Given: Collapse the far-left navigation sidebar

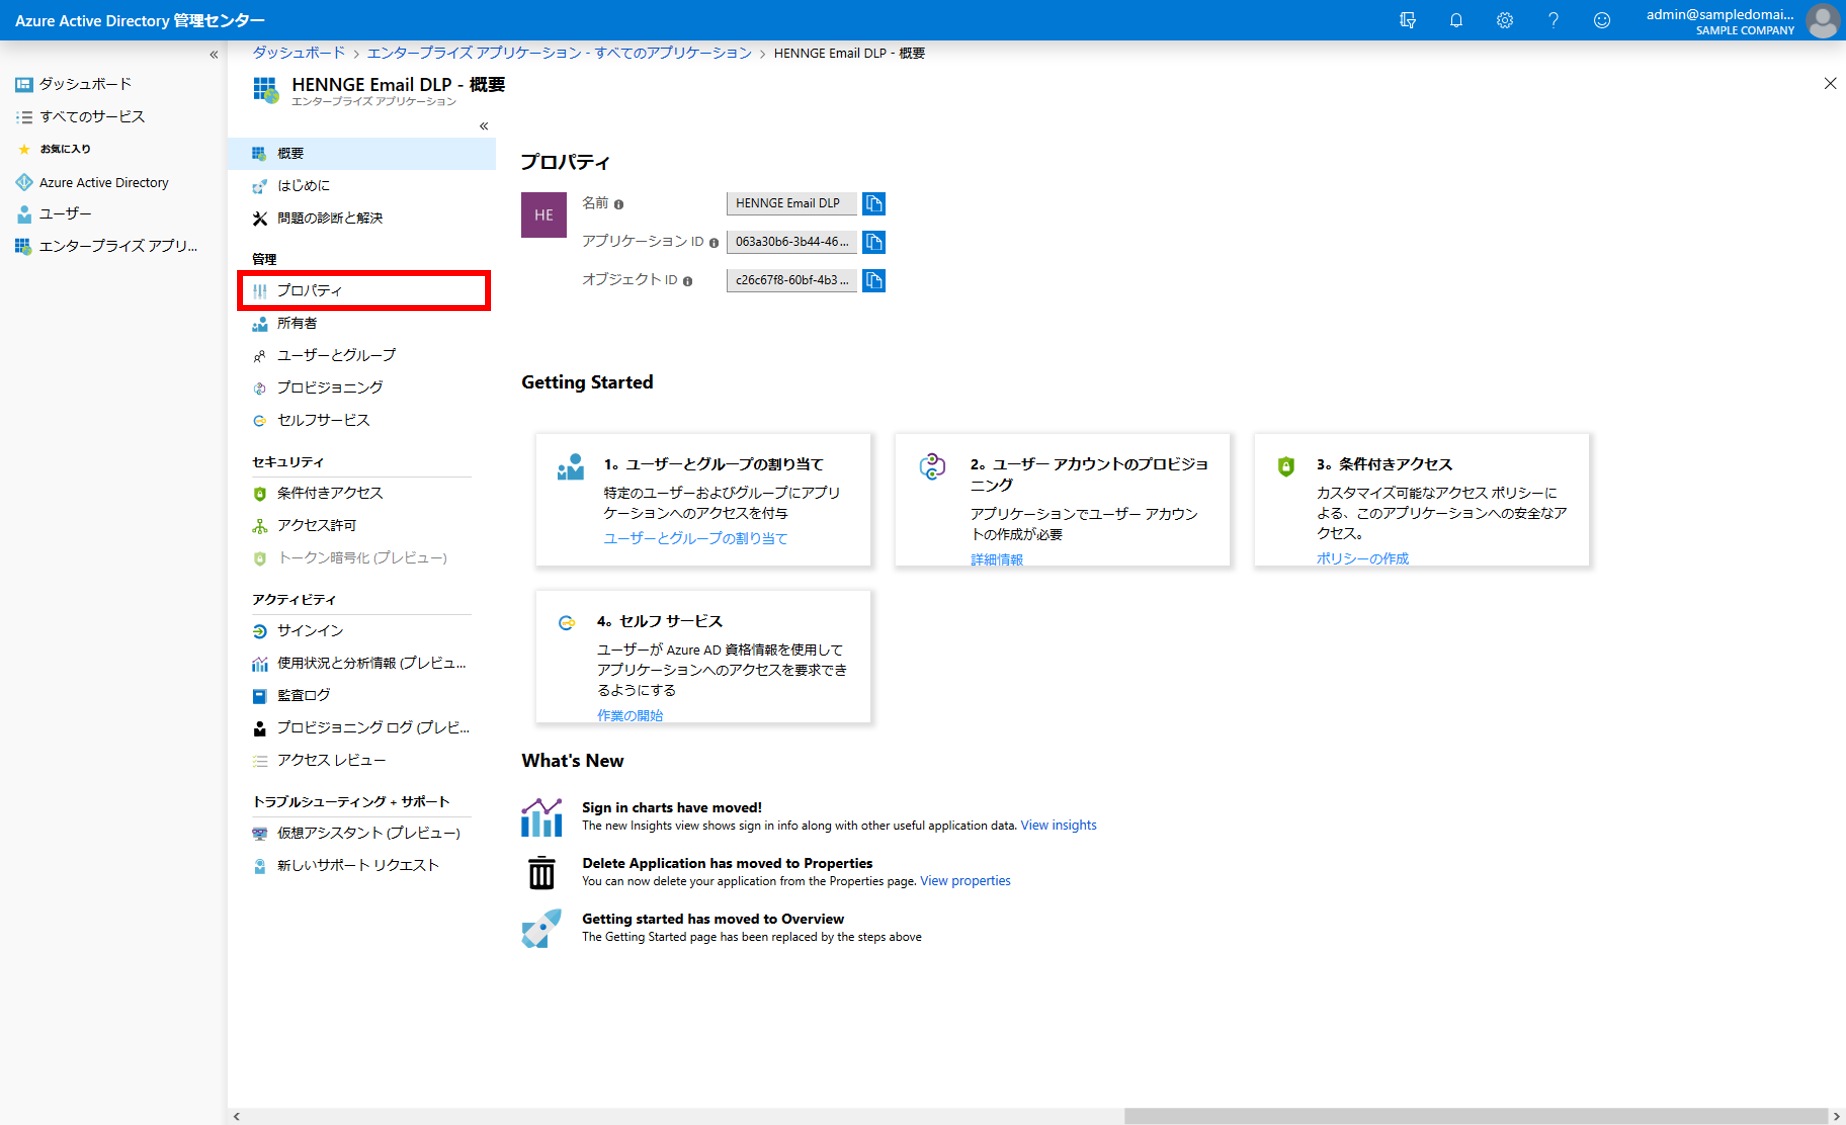Looking at the screenshot, I should [x=214, y=55].
